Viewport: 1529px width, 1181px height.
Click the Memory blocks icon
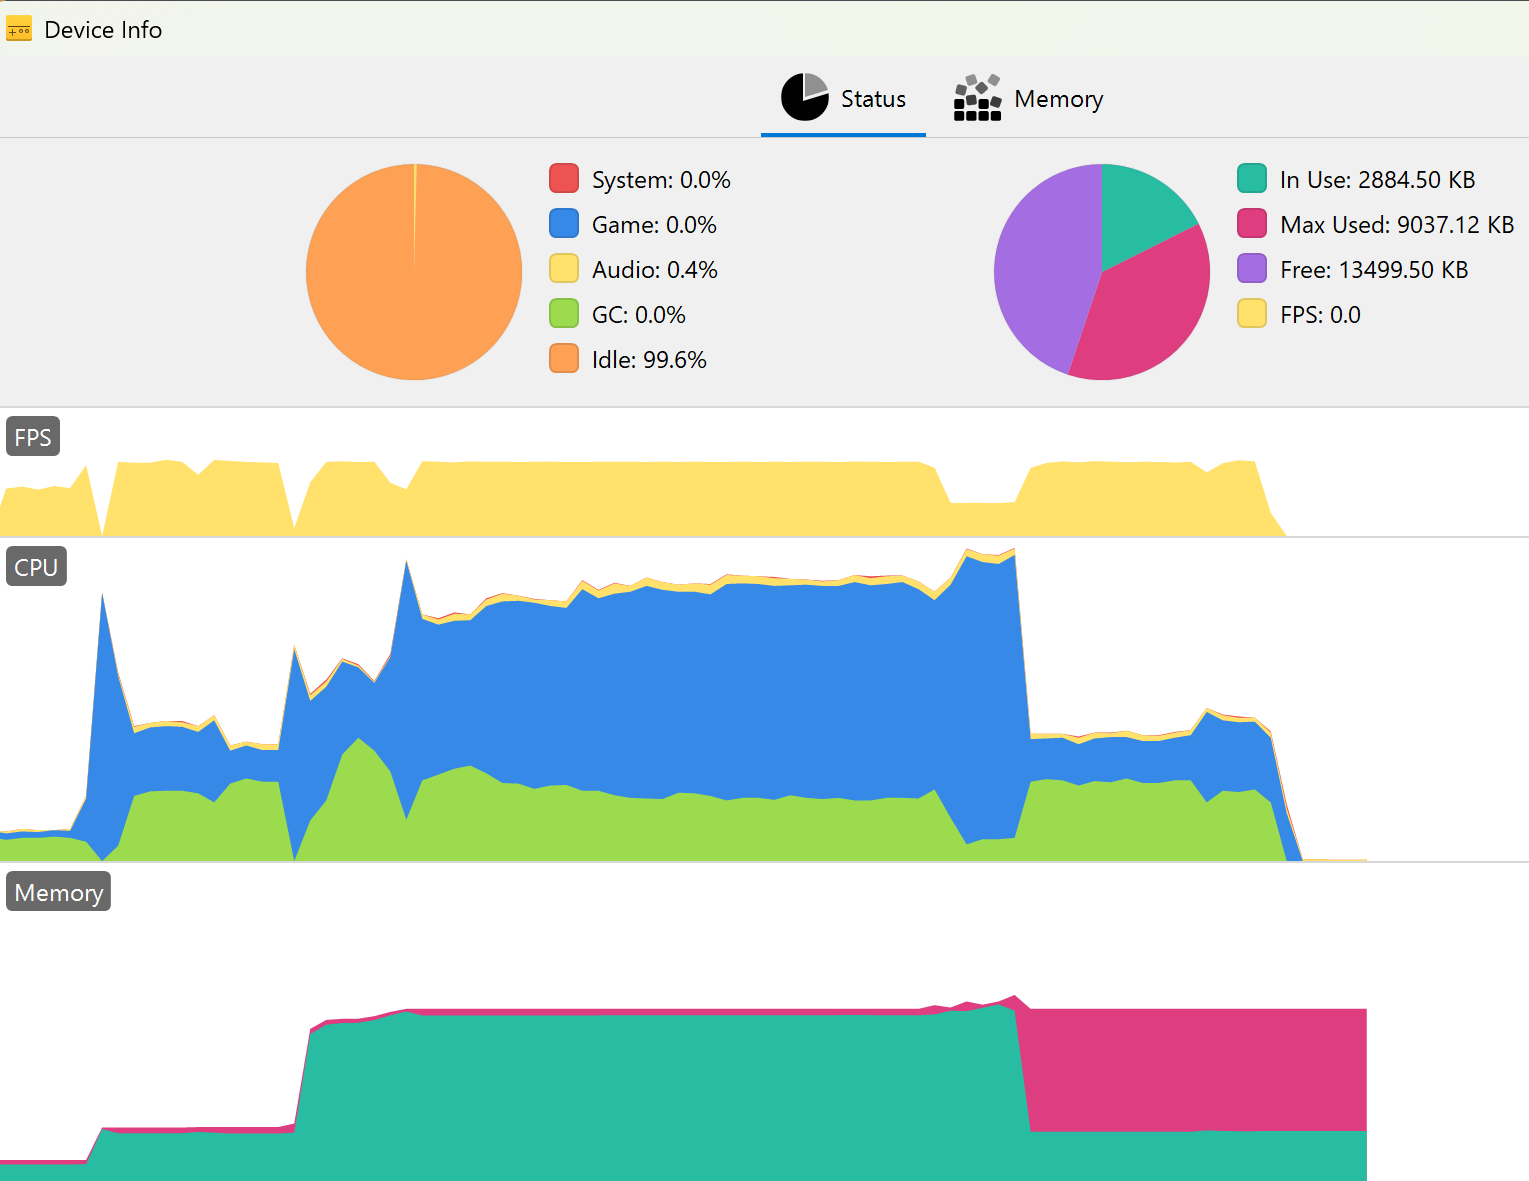tap(978, 97)
